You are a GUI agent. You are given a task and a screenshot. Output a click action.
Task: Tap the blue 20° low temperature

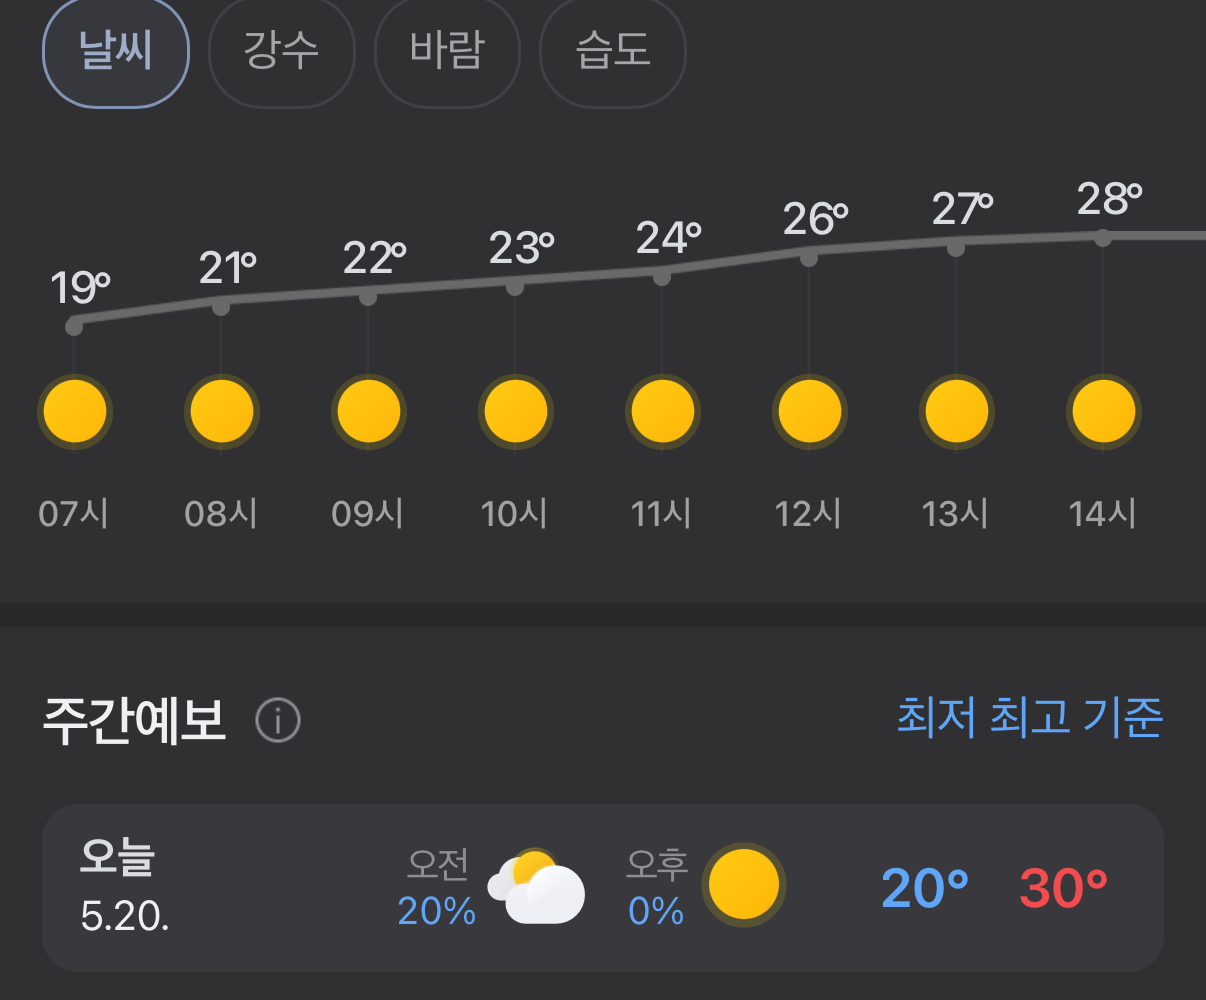pyautogui.click(x=925, y=888)
